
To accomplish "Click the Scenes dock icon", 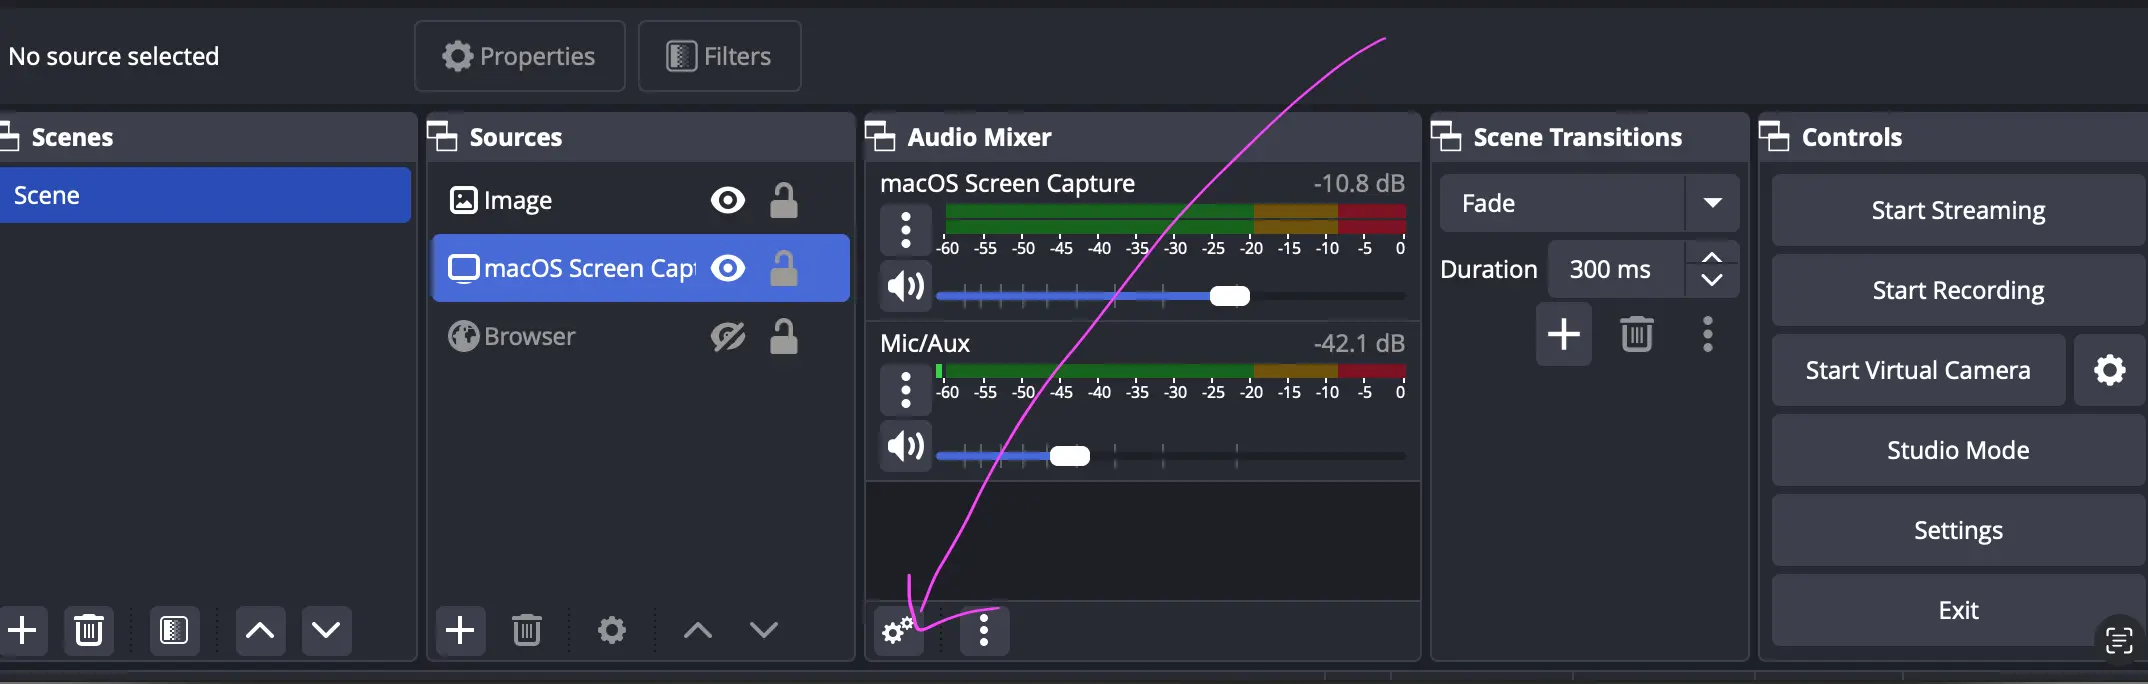I will coord(9,136).
